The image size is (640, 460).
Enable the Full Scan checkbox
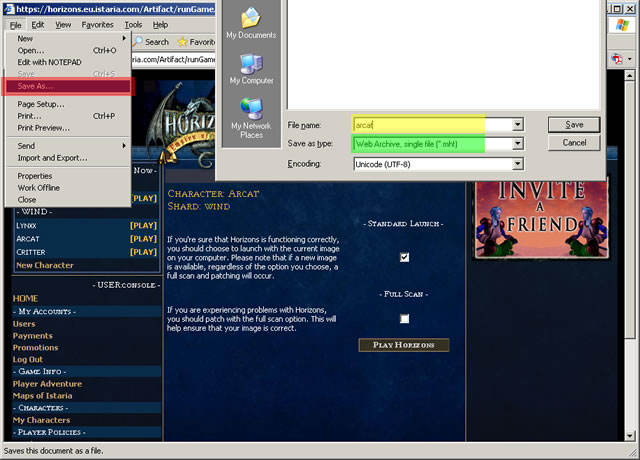click(404, 318)
